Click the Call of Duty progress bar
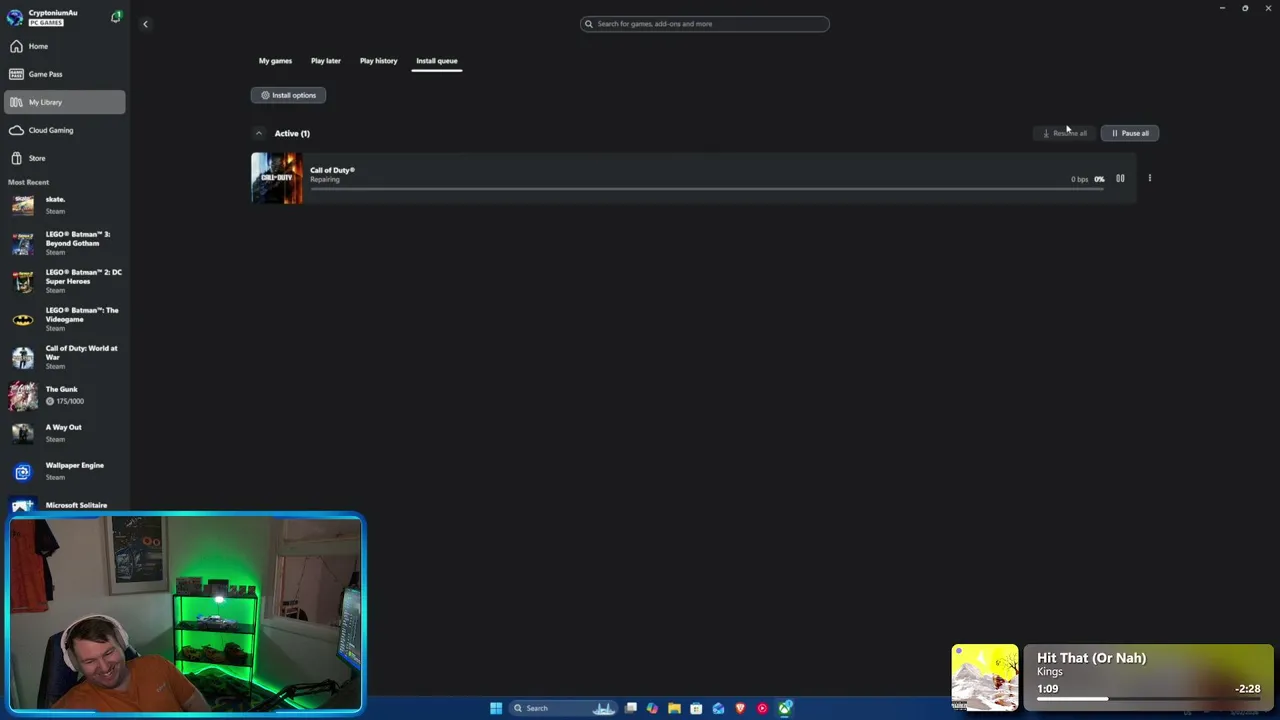The width and height of the screenshot is (1280, 720). 706,189
